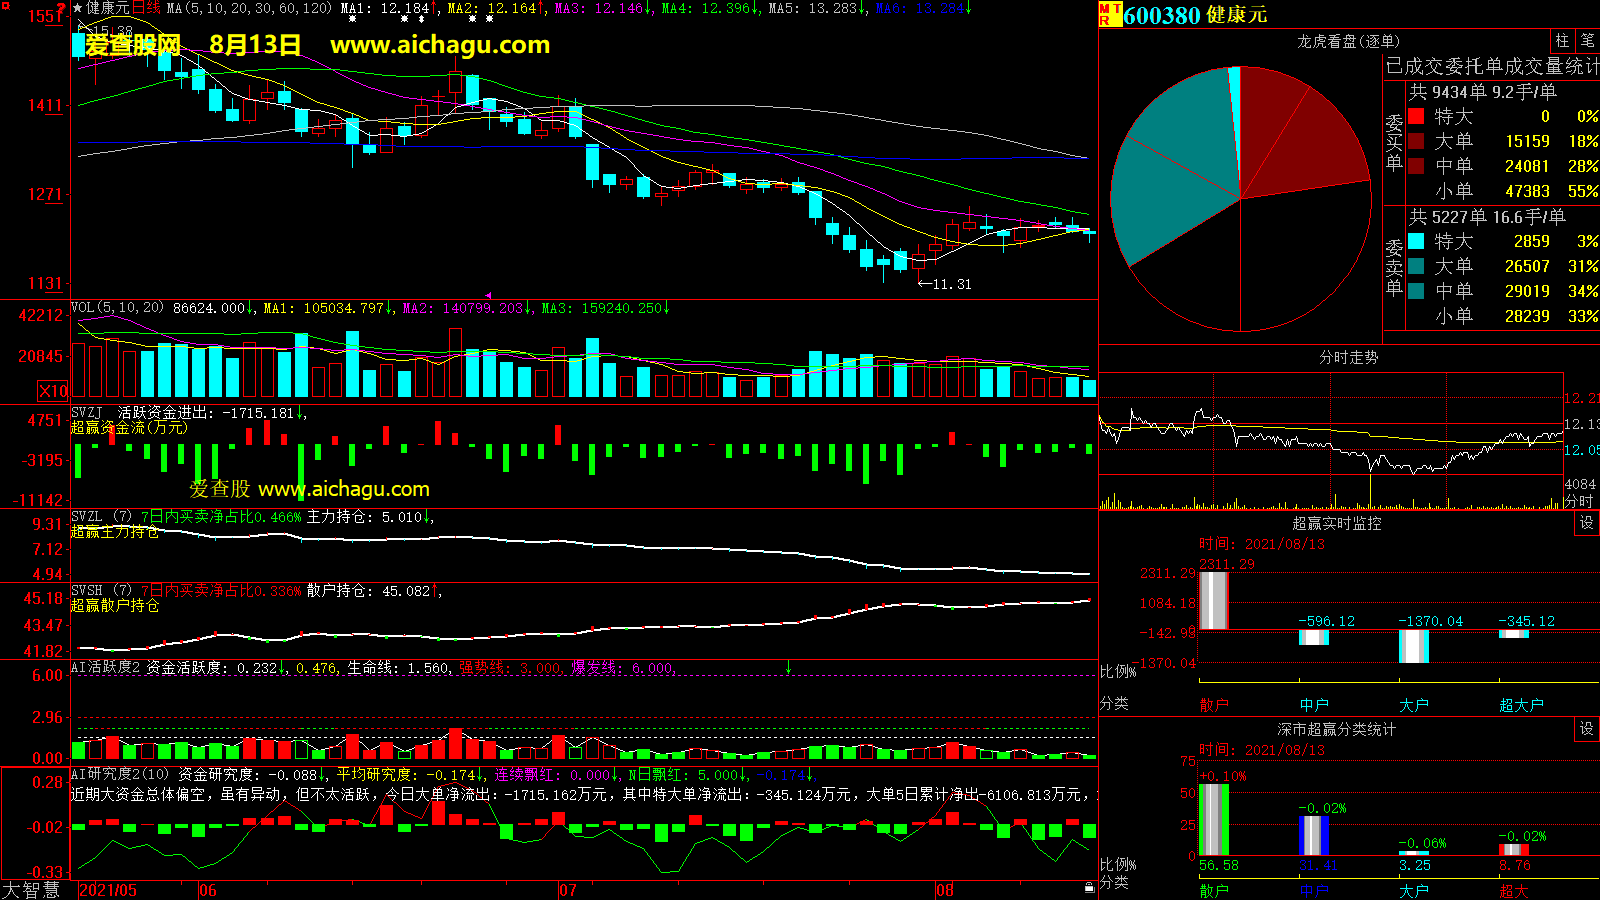The height and width of the screenshot is (900, 1600).
Task: Switch 龙虎看盘 to 柱 bar view
Action: [x=1562, y=41]
